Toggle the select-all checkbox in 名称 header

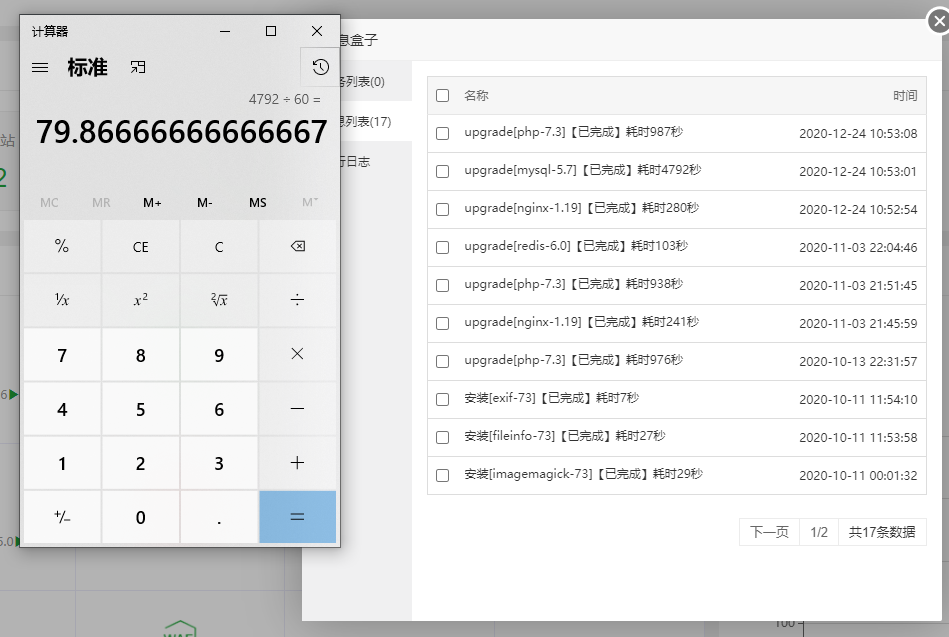[x=442, y=95]
